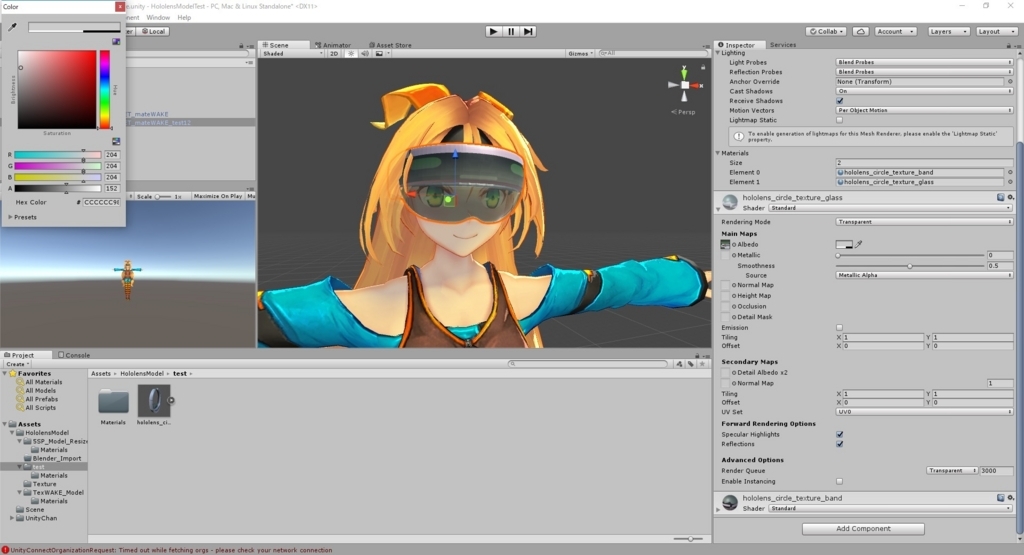Image resolution: width=1024 pixels, height=555 pixels.
Task: Toggle slider mode icon above RGB sliders
Action: [116, 141]
